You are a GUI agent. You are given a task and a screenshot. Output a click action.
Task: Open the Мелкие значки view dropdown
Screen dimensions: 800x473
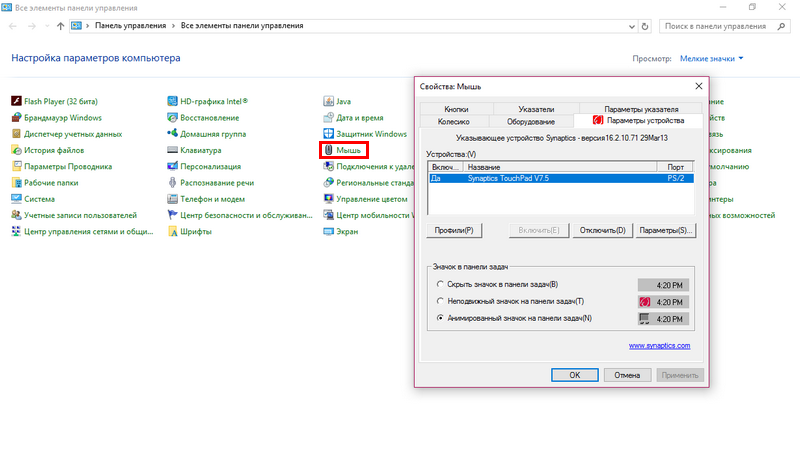(711, 59)
